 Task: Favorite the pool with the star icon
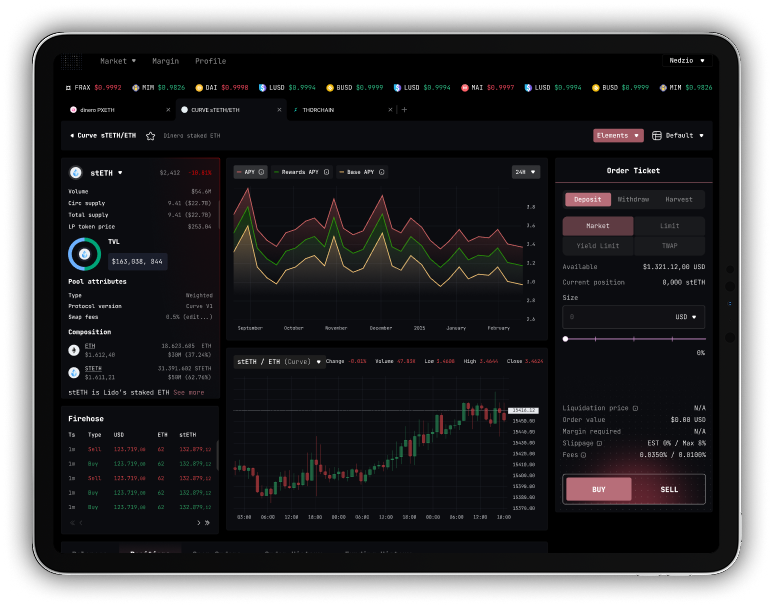tap(150, 136)
